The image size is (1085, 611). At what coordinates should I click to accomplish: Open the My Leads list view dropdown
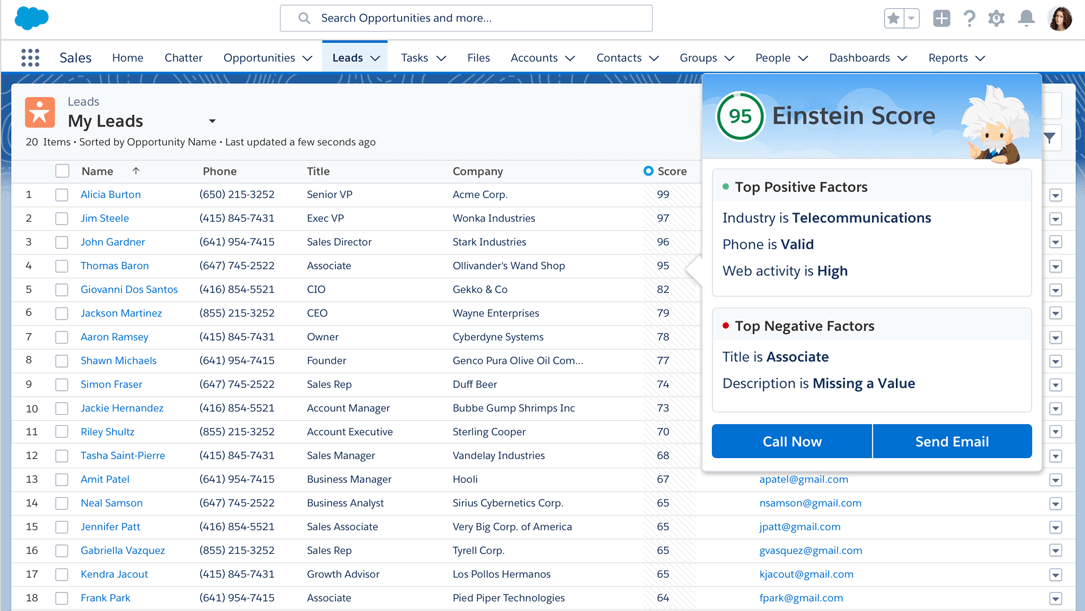click(212, 122)
